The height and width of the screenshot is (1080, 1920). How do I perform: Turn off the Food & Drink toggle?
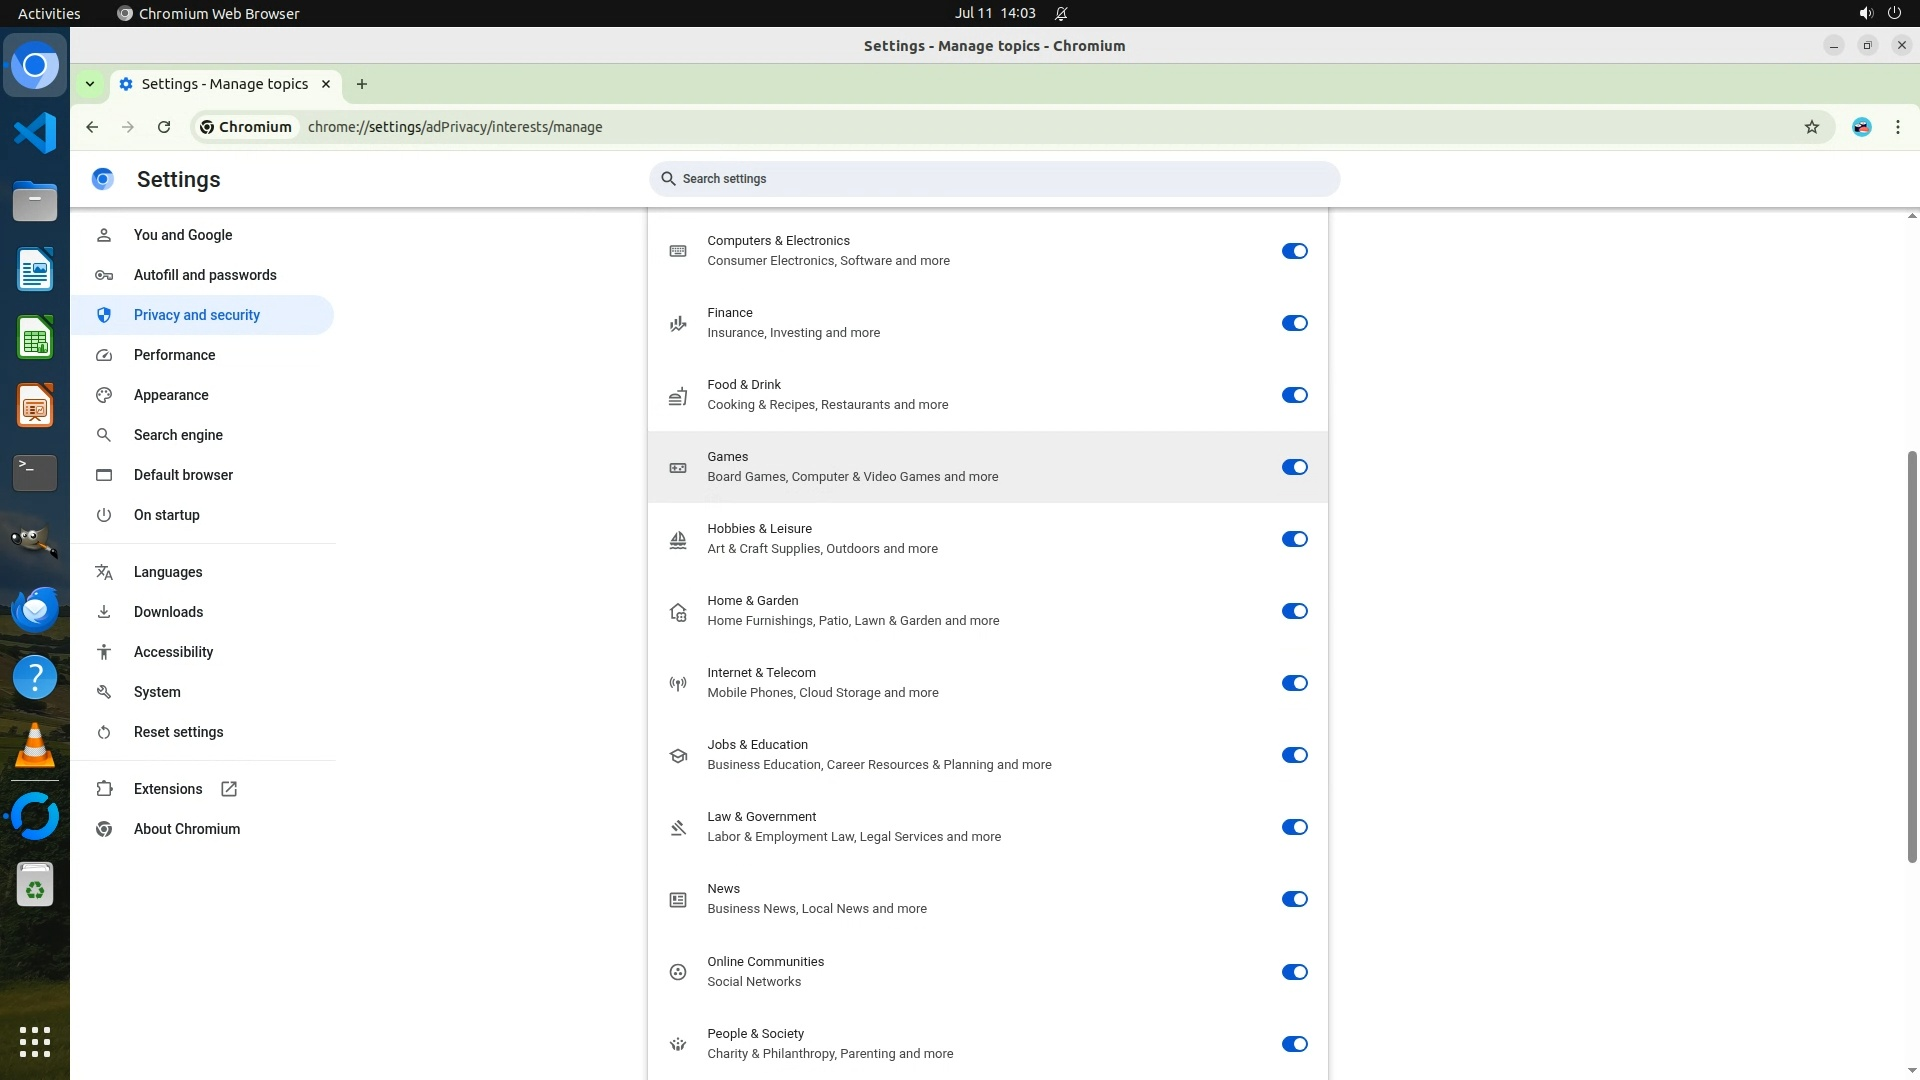coord(1294,395)
